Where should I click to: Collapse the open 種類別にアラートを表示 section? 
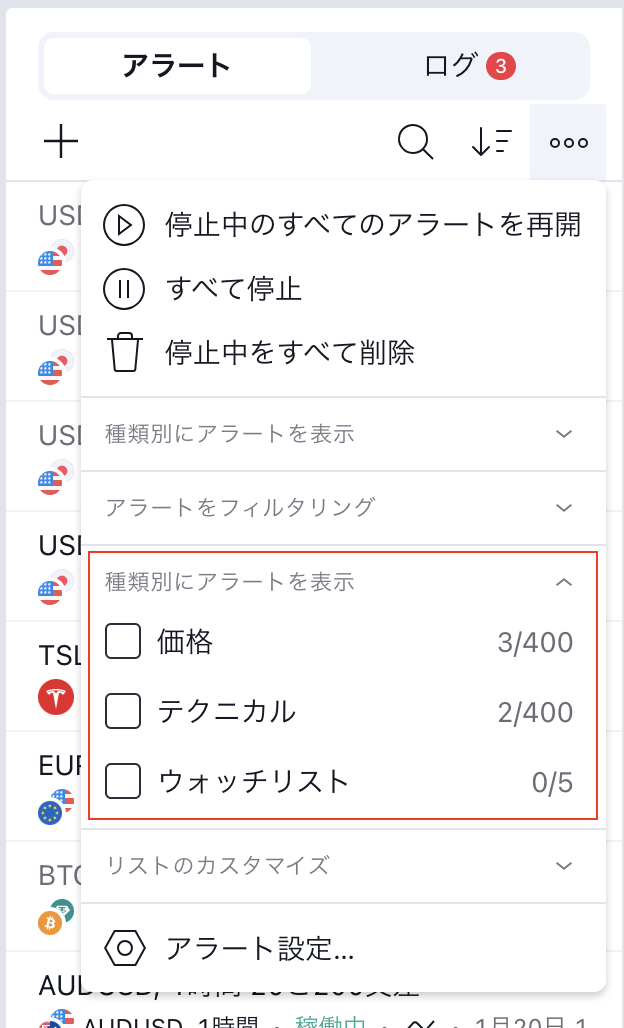pyautogui.click(x=564, y=581)
